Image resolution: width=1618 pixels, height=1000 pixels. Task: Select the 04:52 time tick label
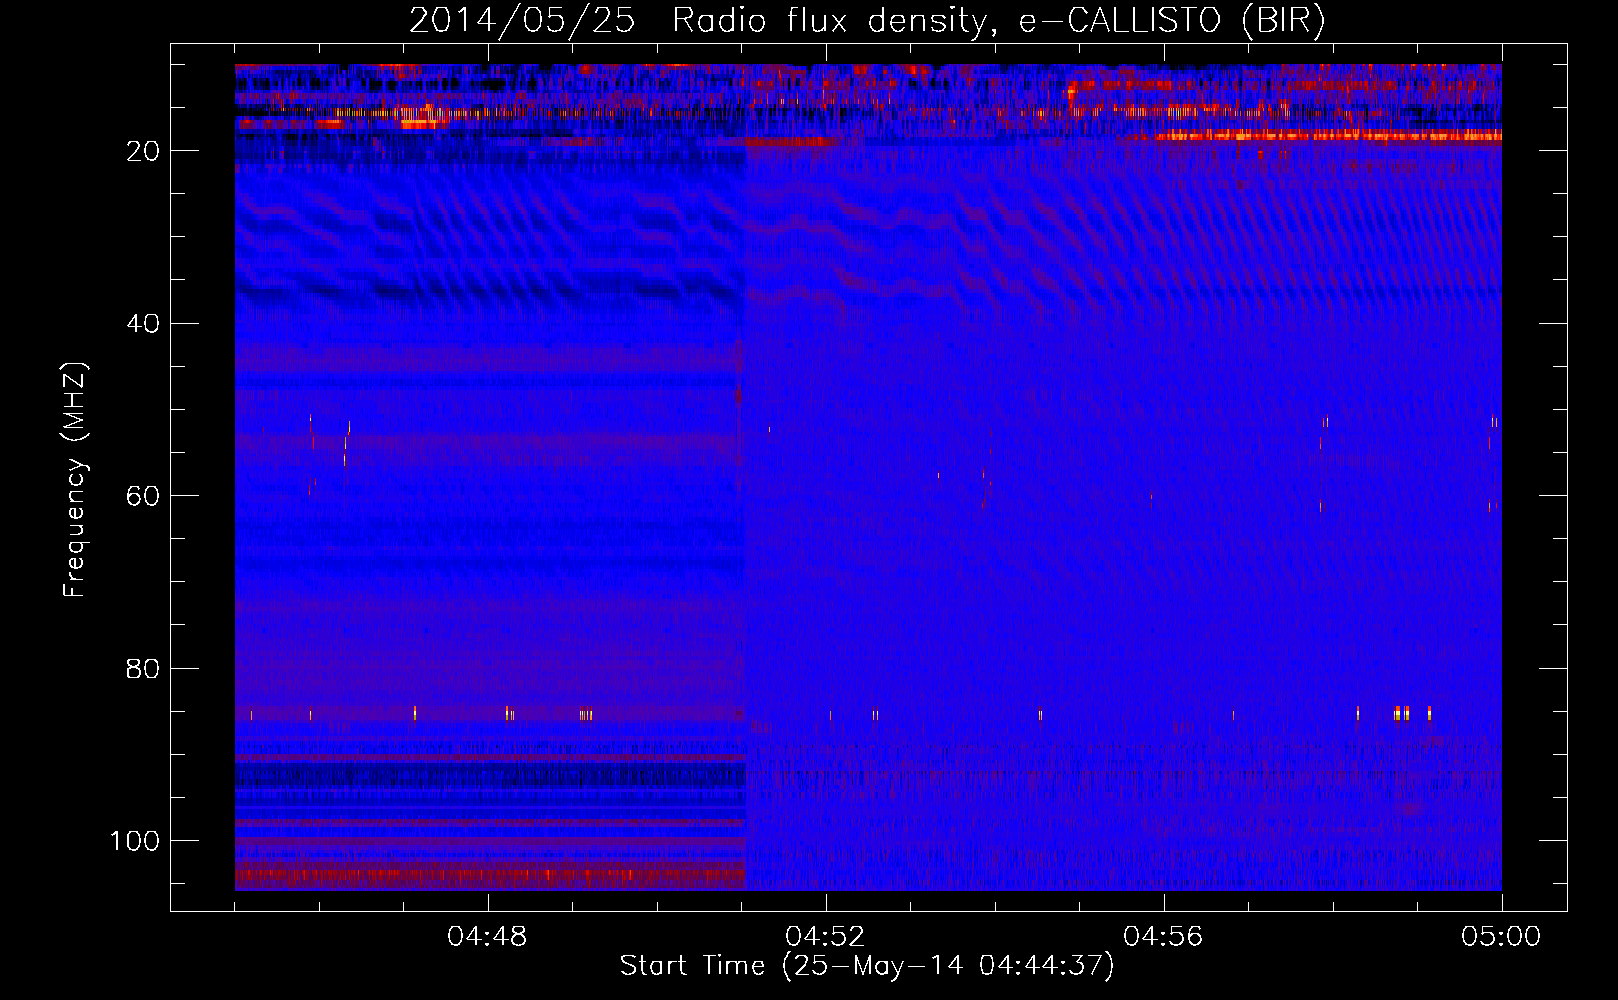coord(825,937)
